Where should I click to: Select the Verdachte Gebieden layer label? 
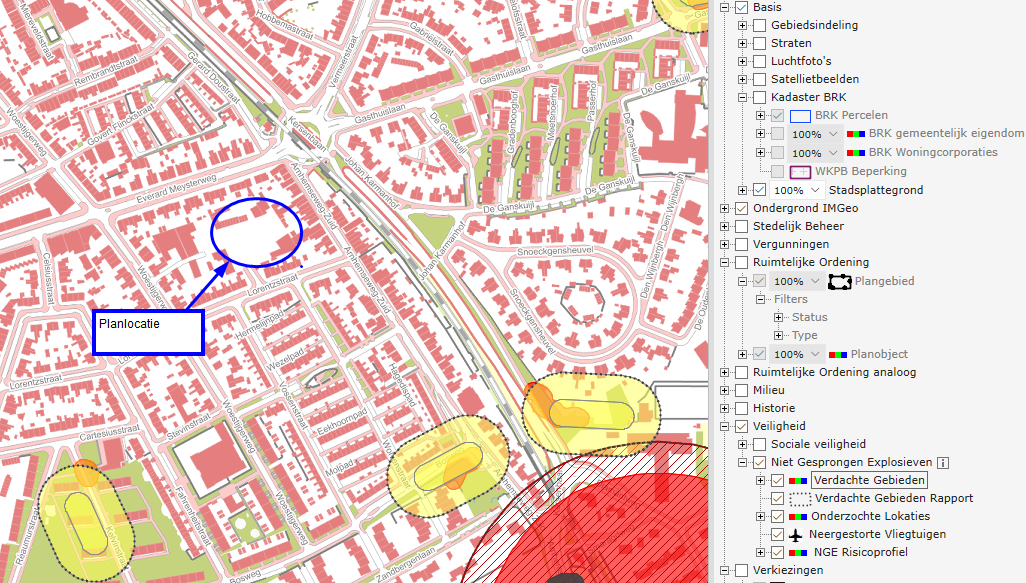coord(869,480)
